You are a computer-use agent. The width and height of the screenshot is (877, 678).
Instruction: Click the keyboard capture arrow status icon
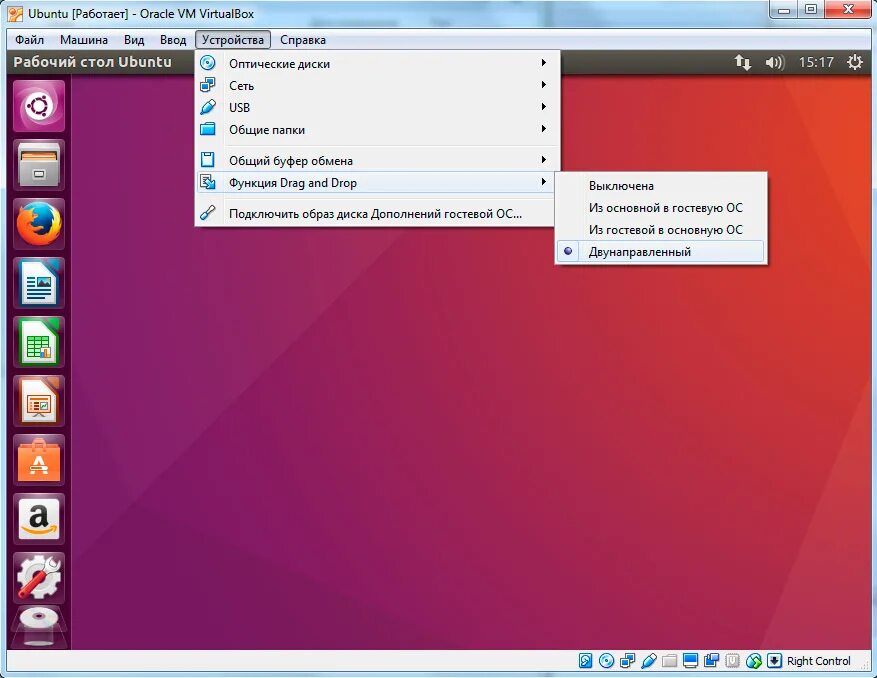point(774,661)
